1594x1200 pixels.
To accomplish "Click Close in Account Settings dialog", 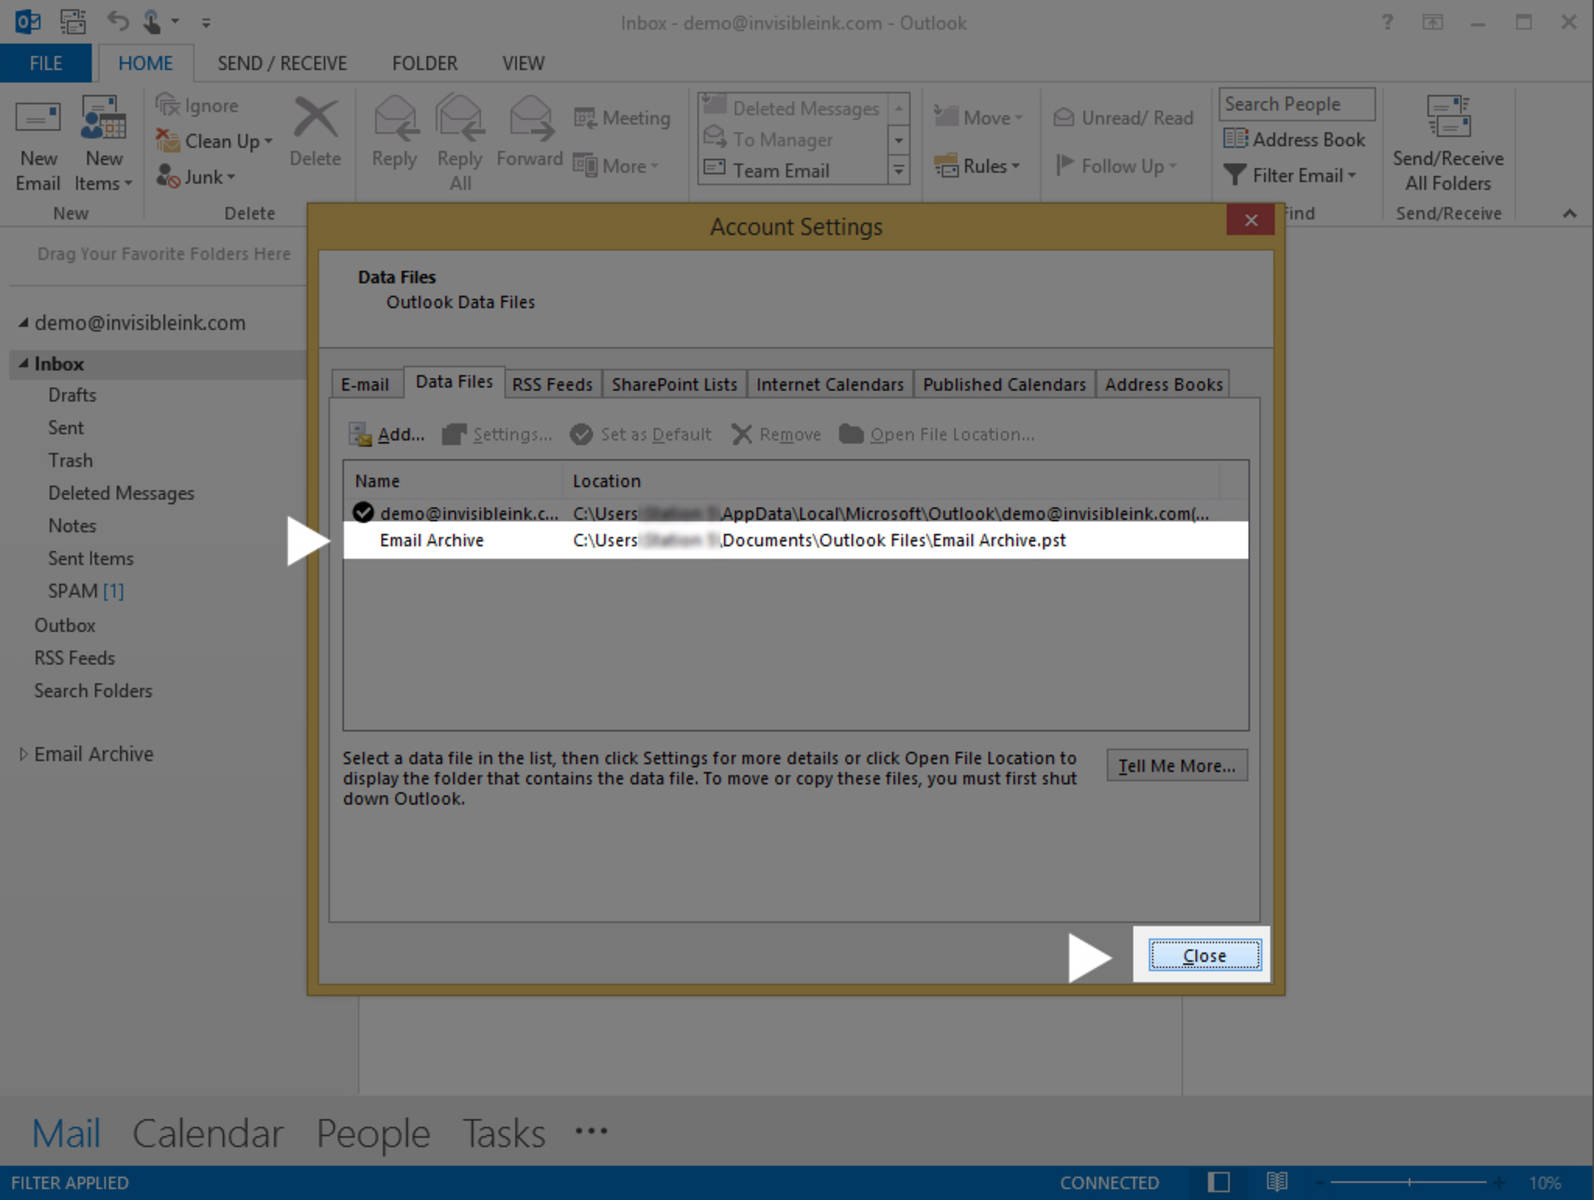I will click(1204, 956).
